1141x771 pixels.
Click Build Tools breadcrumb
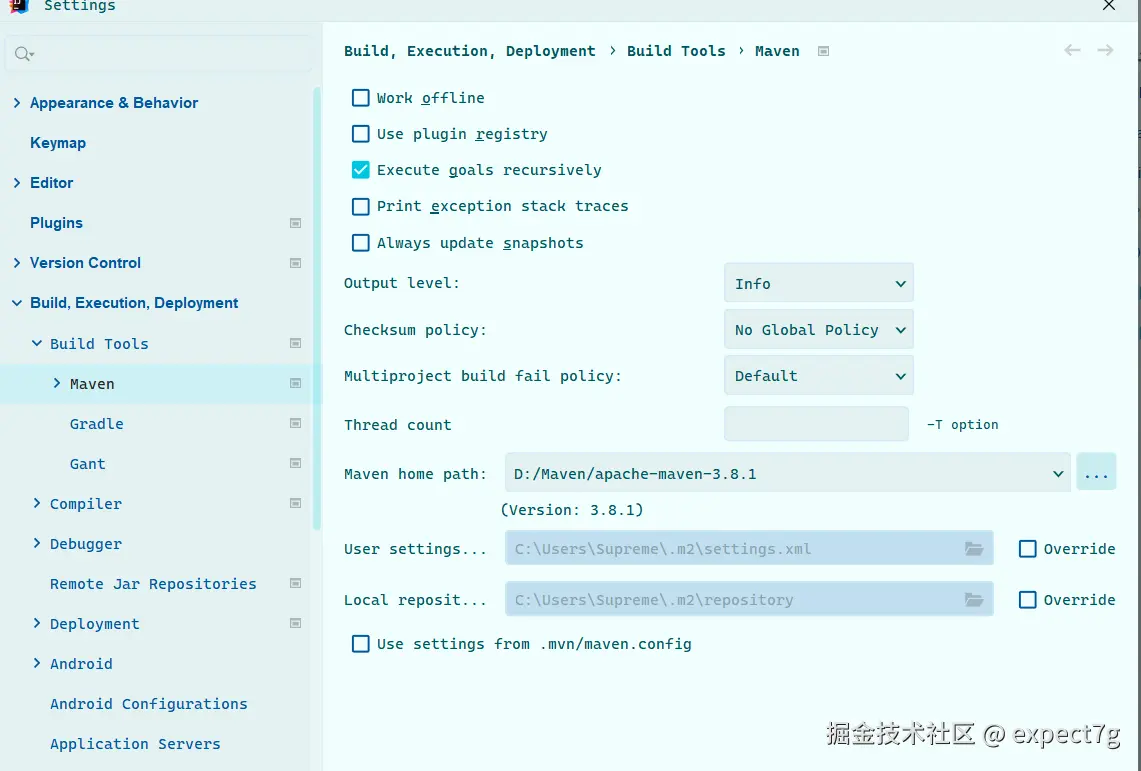(676, 51)
